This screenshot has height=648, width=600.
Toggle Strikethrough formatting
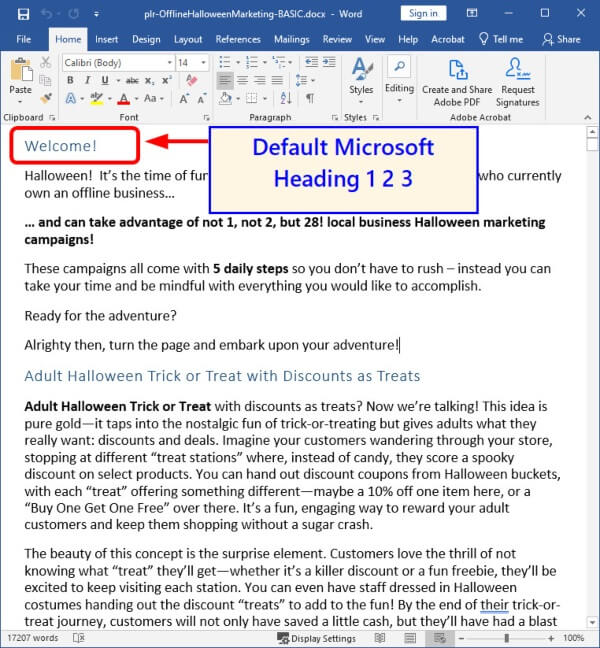point(132,80)
